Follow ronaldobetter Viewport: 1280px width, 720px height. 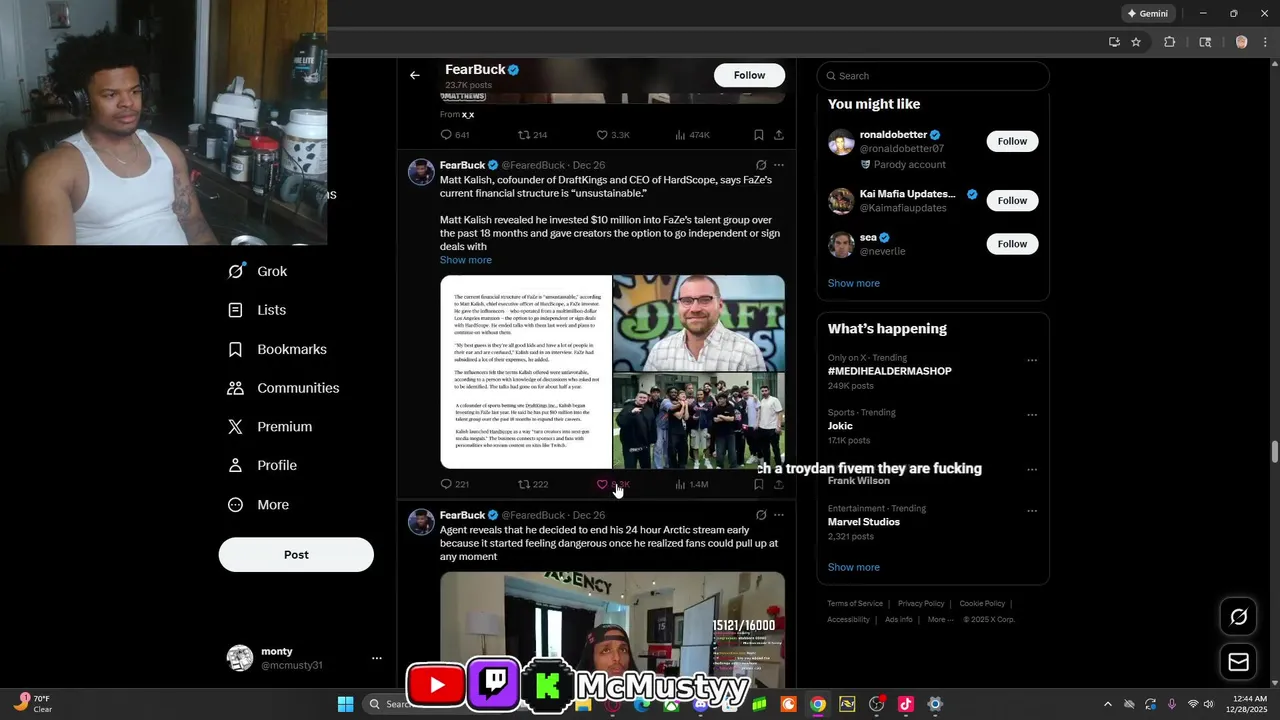click(1012, 141)
